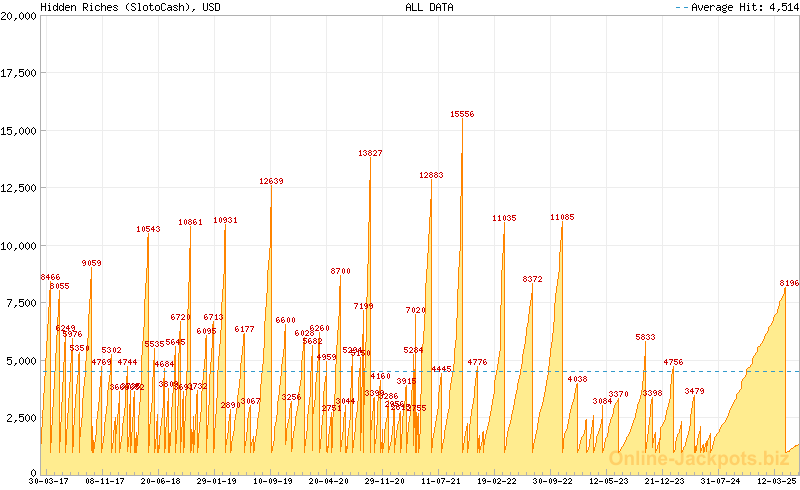Click the 15556 peak value label

pyautogui.click(x=462, y=115)
